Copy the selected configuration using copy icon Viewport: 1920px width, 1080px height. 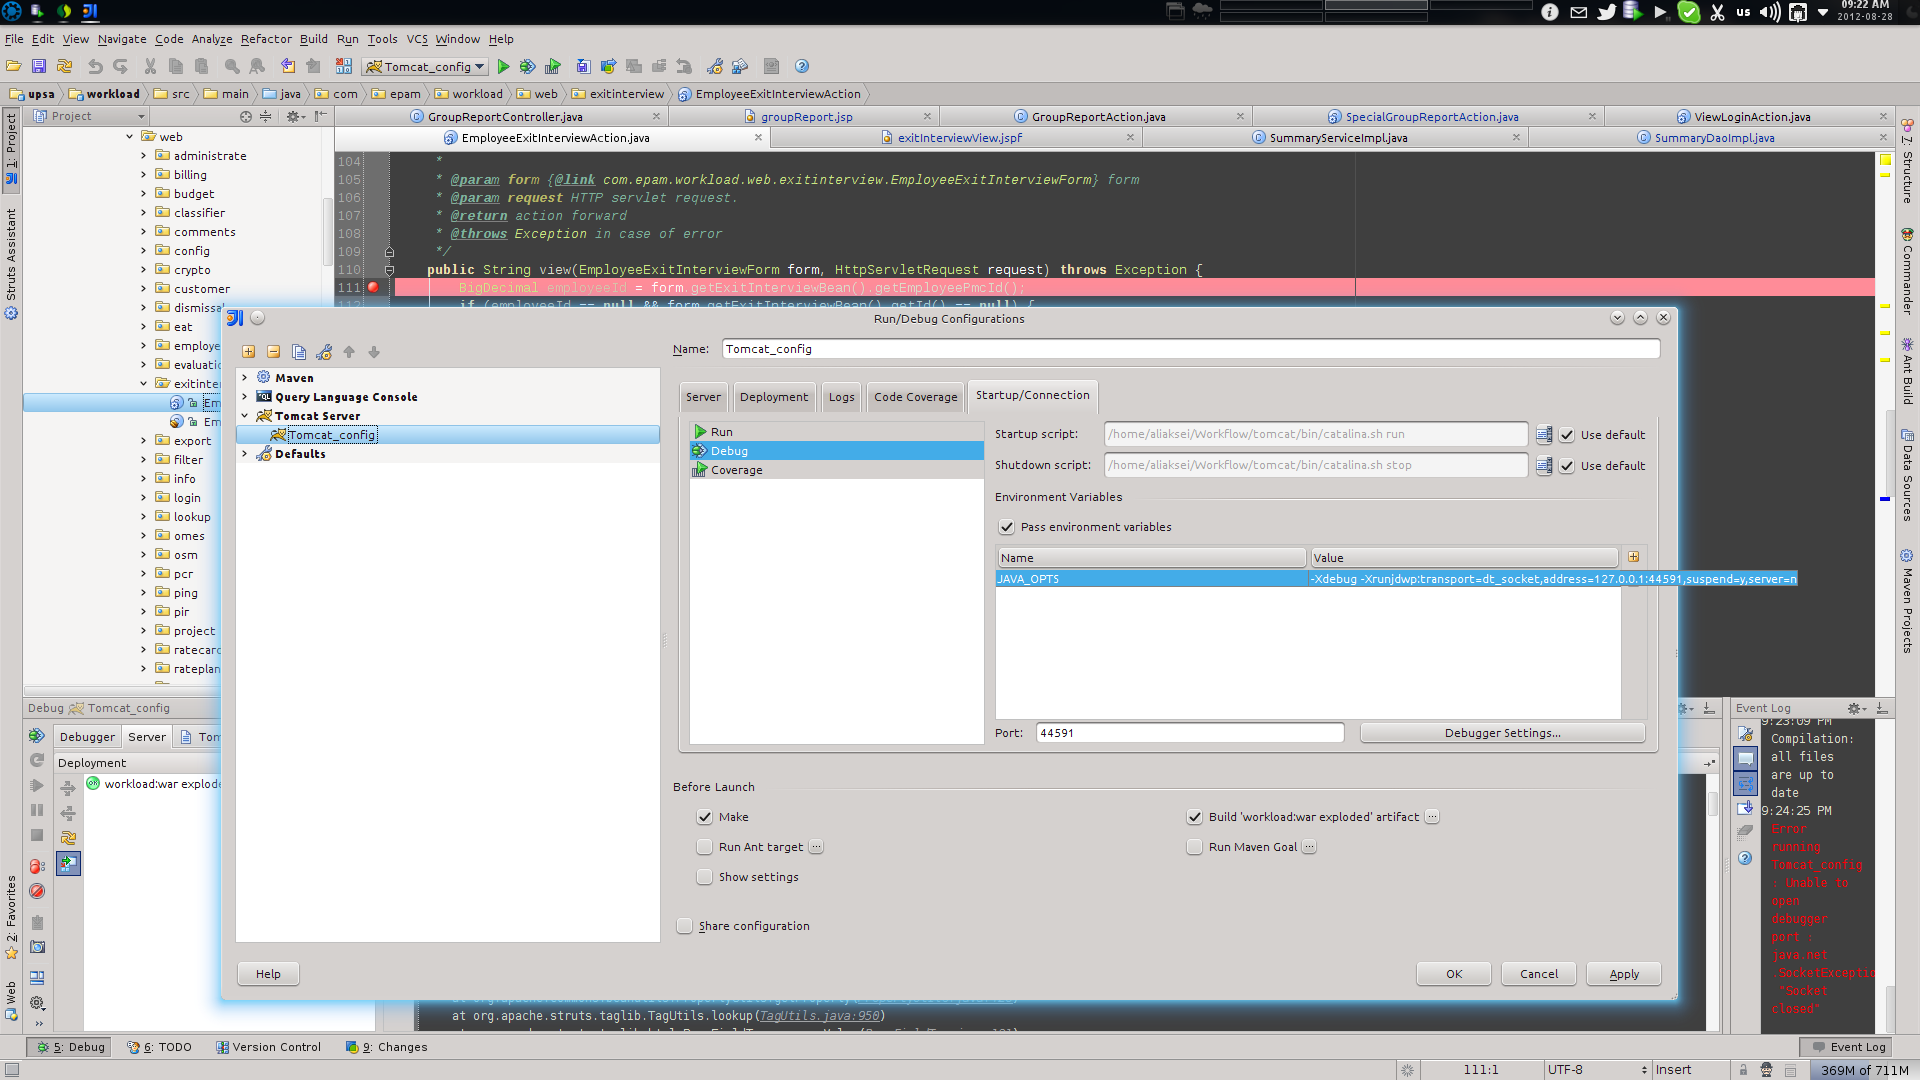298,352
